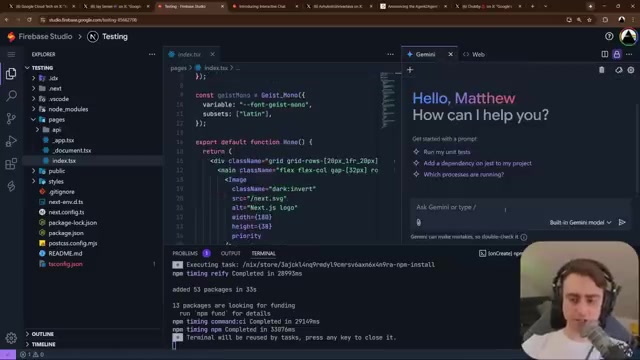Open right panel more actions ellipsis
This screenshot has width=640, height=360.
click(x=629, y=54)
